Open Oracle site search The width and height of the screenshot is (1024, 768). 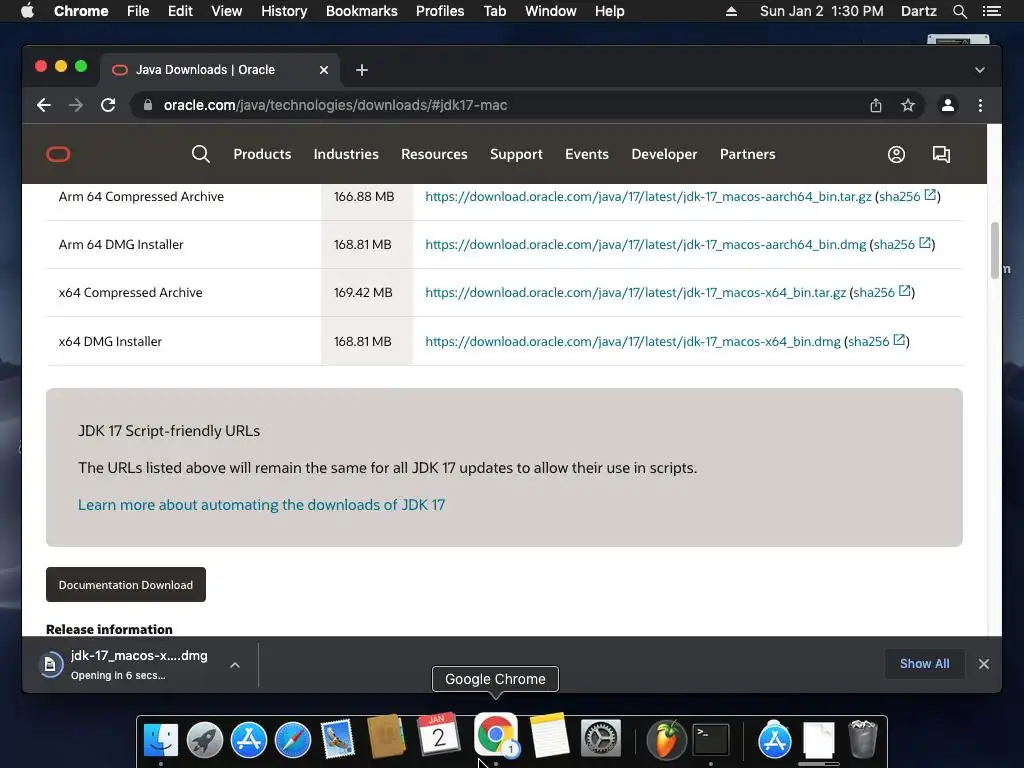pyautogui.click(x=200, y=154)
